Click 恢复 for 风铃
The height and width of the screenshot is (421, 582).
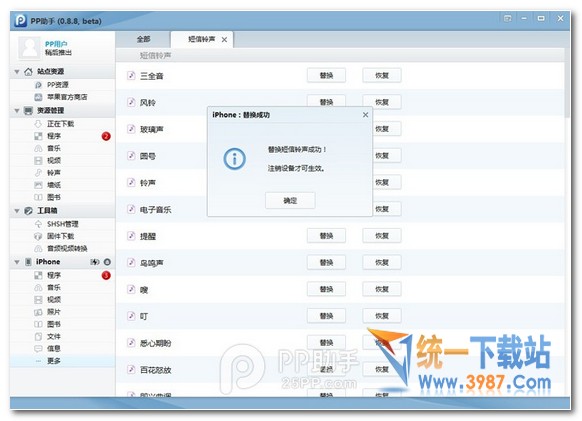click(x=382, y=102)
